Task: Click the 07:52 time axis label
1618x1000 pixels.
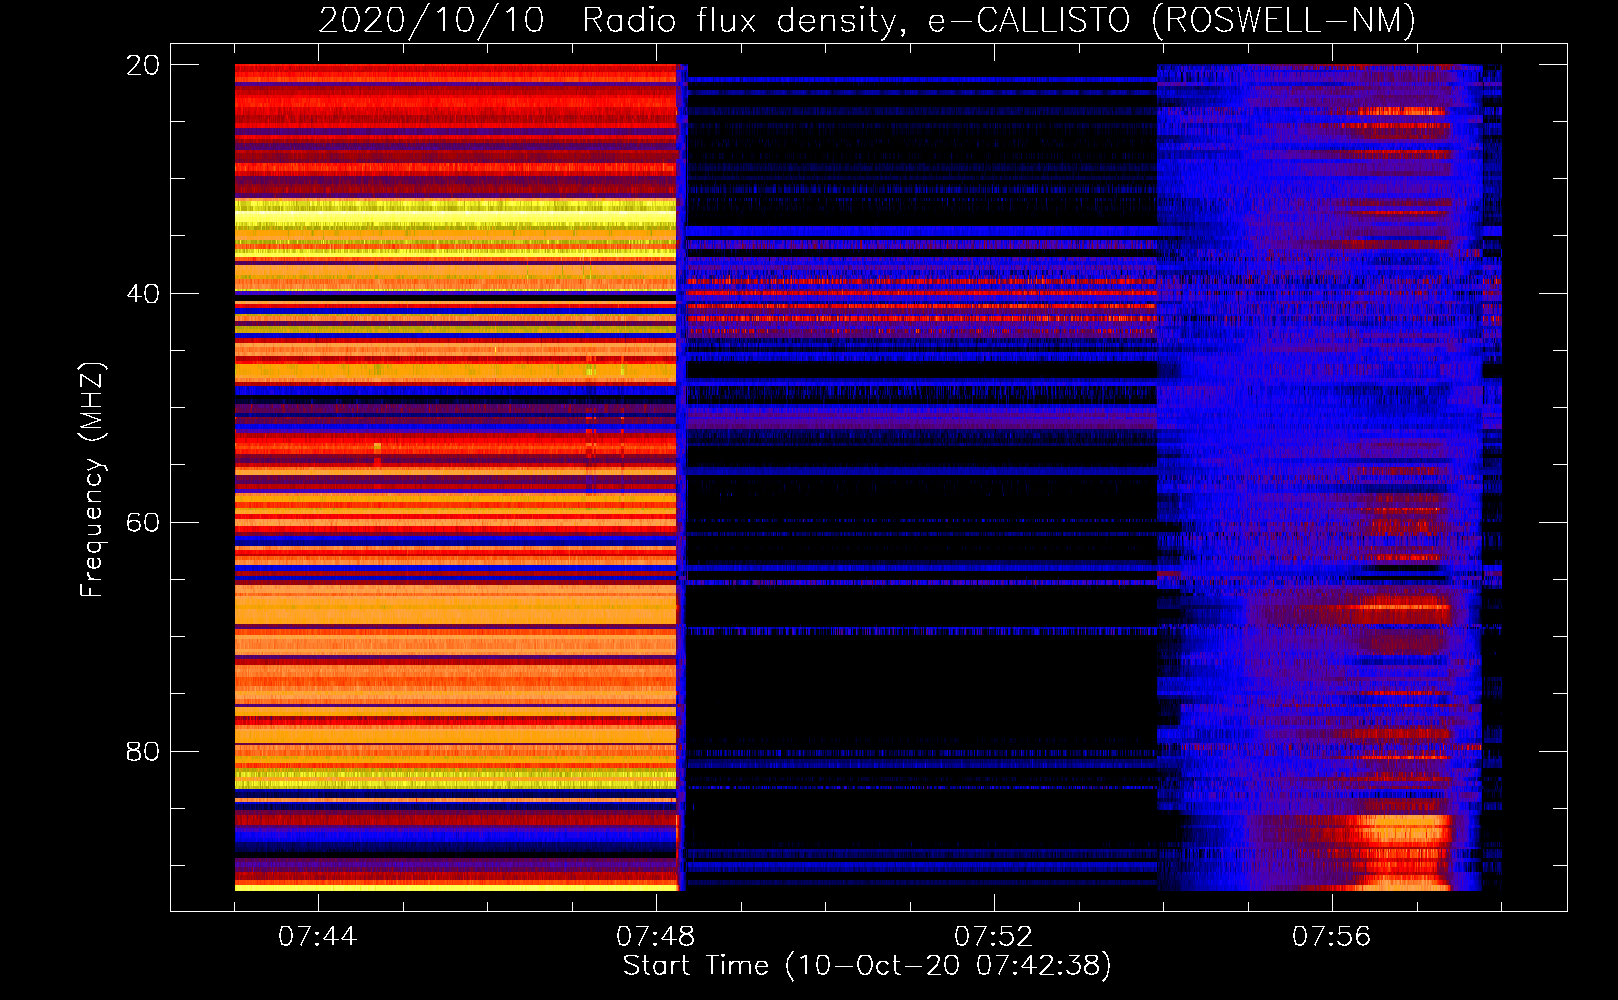Action: (993, 937)
